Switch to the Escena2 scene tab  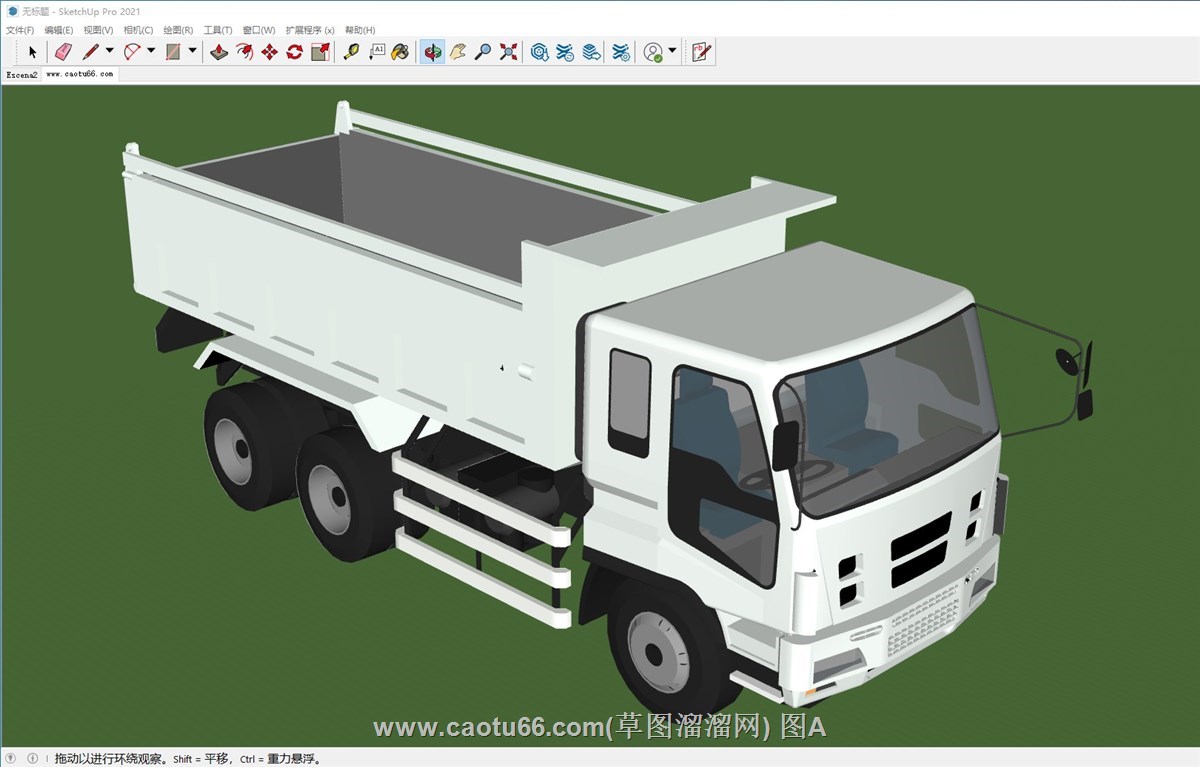tap(21, 75)
